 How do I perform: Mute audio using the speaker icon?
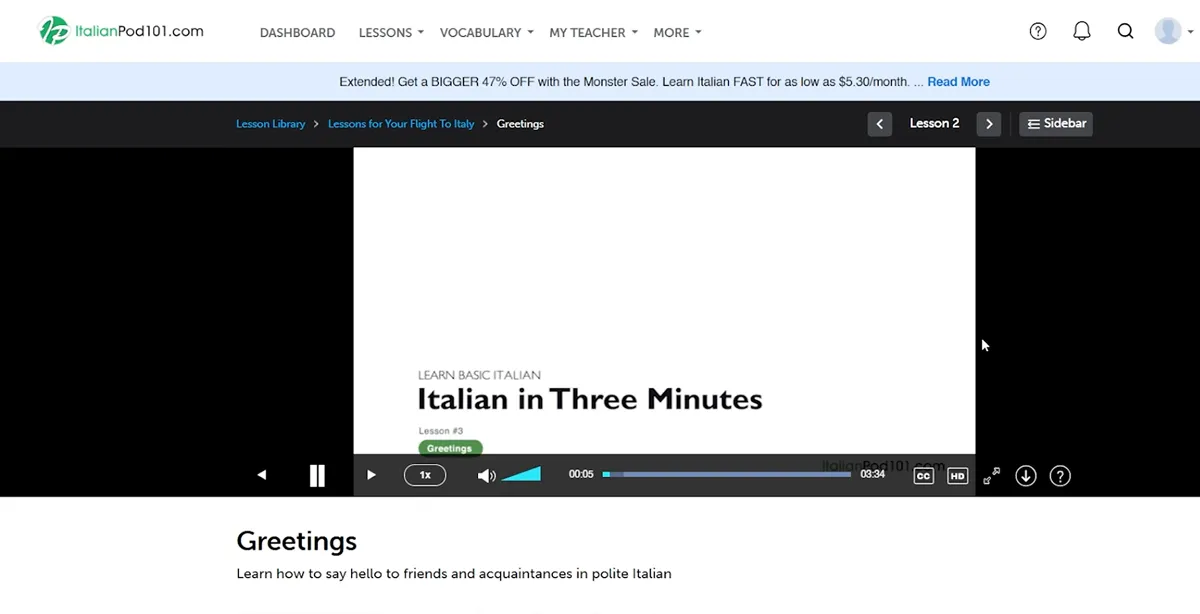(486, 475)
